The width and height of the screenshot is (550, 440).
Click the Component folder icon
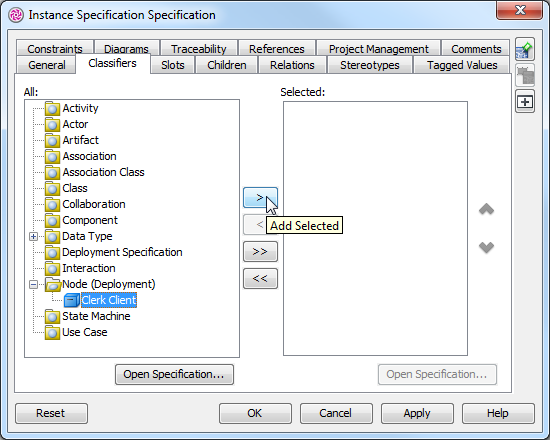(x=52, y=221)
